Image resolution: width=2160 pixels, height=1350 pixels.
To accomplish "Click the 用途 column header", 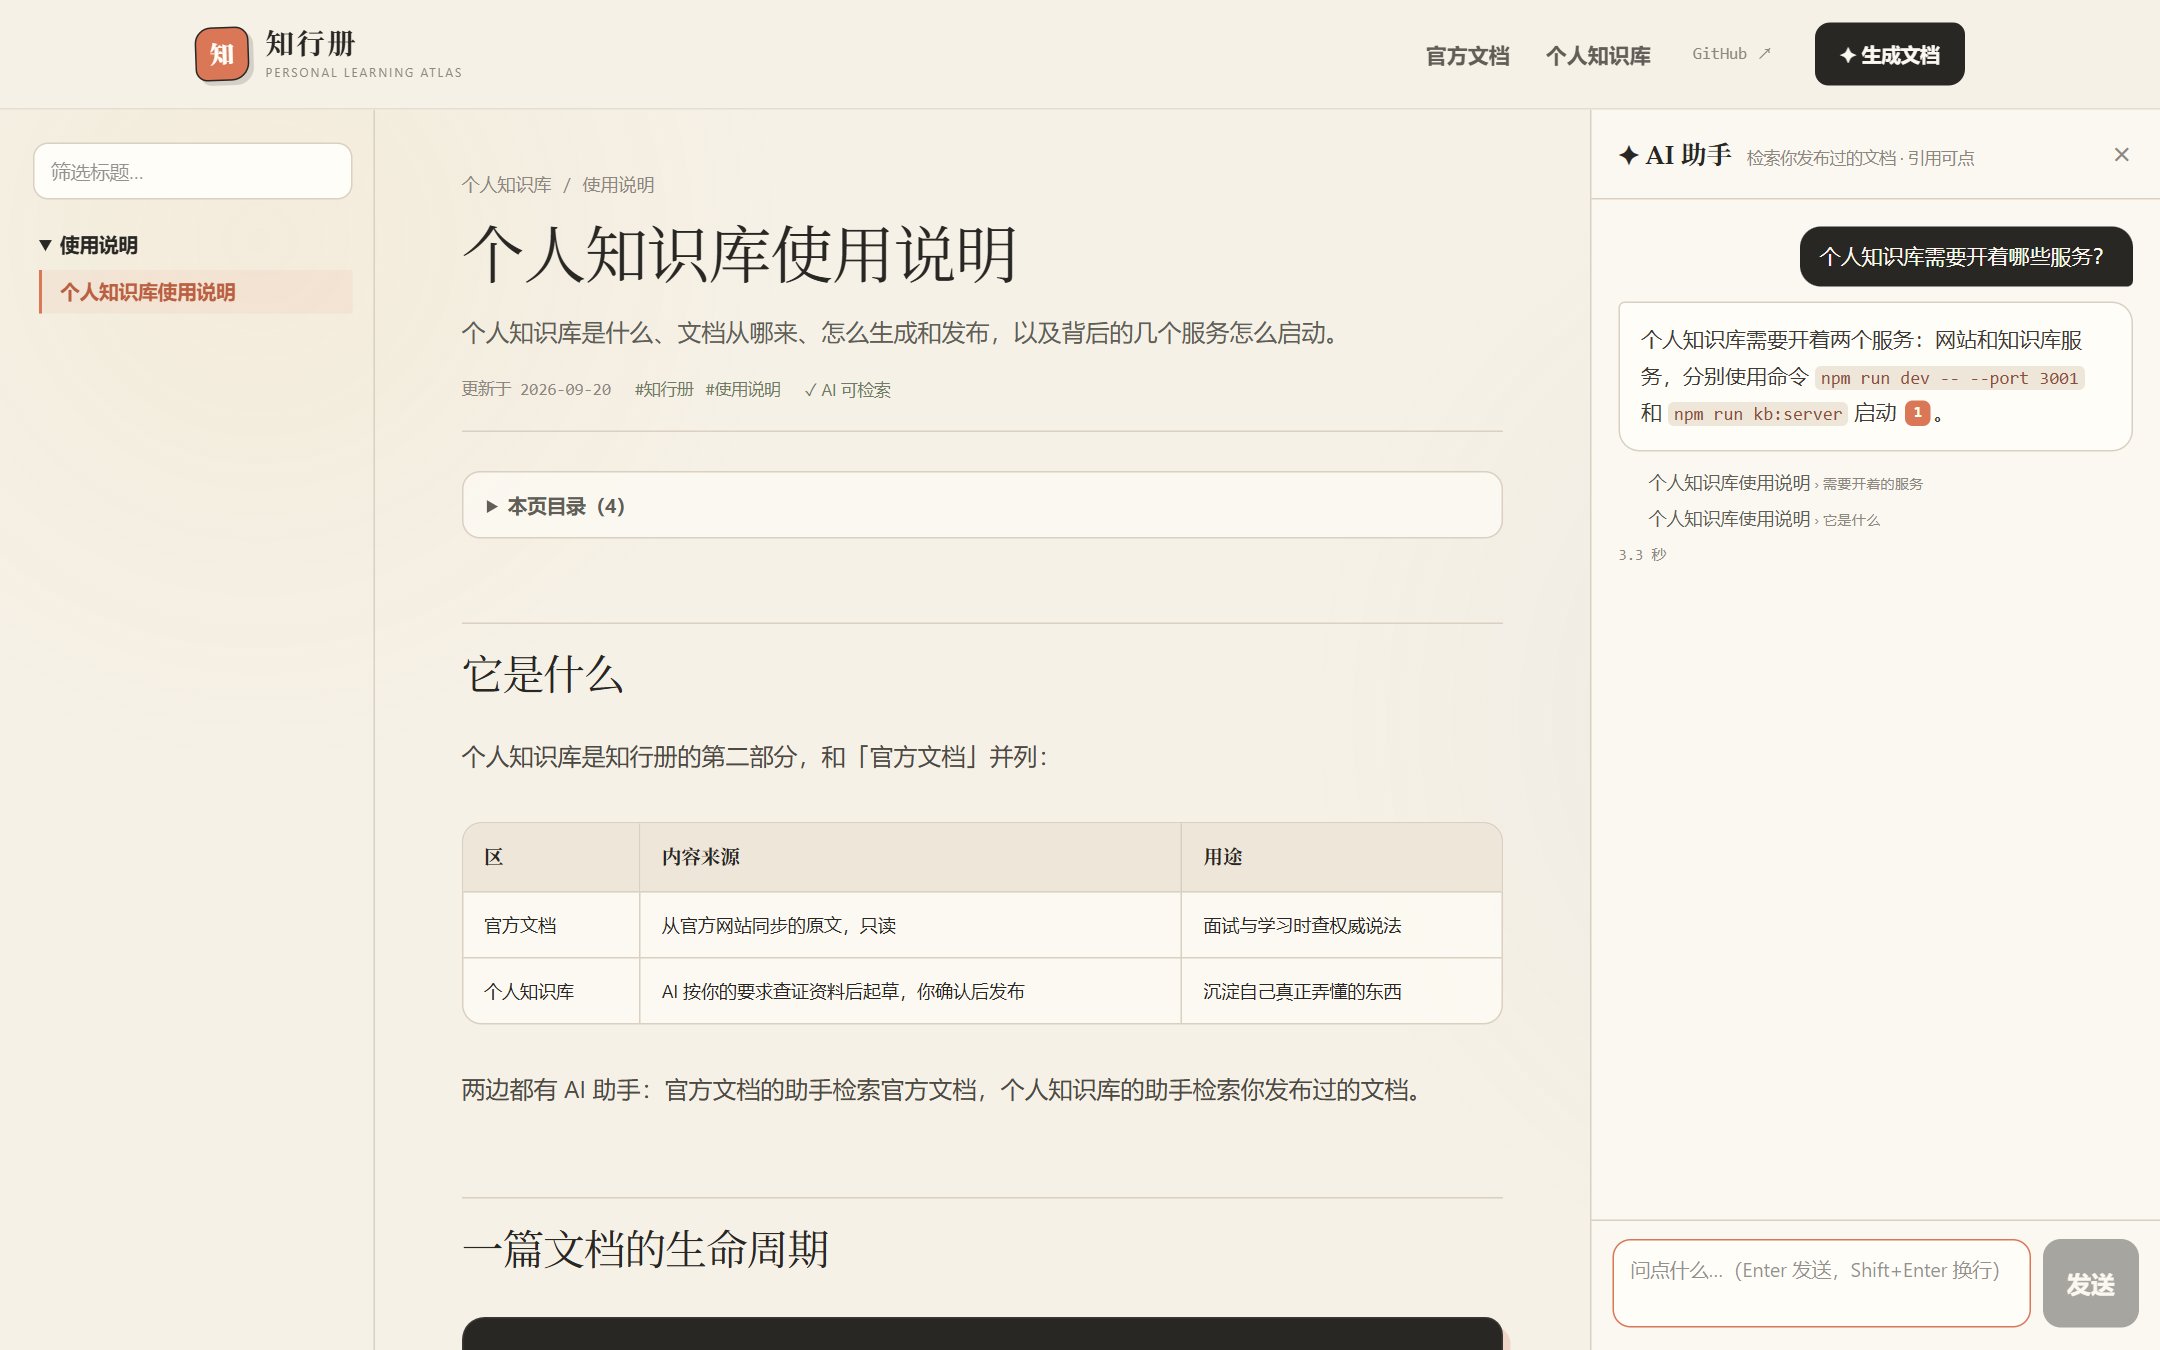I will coord(1341,857).
